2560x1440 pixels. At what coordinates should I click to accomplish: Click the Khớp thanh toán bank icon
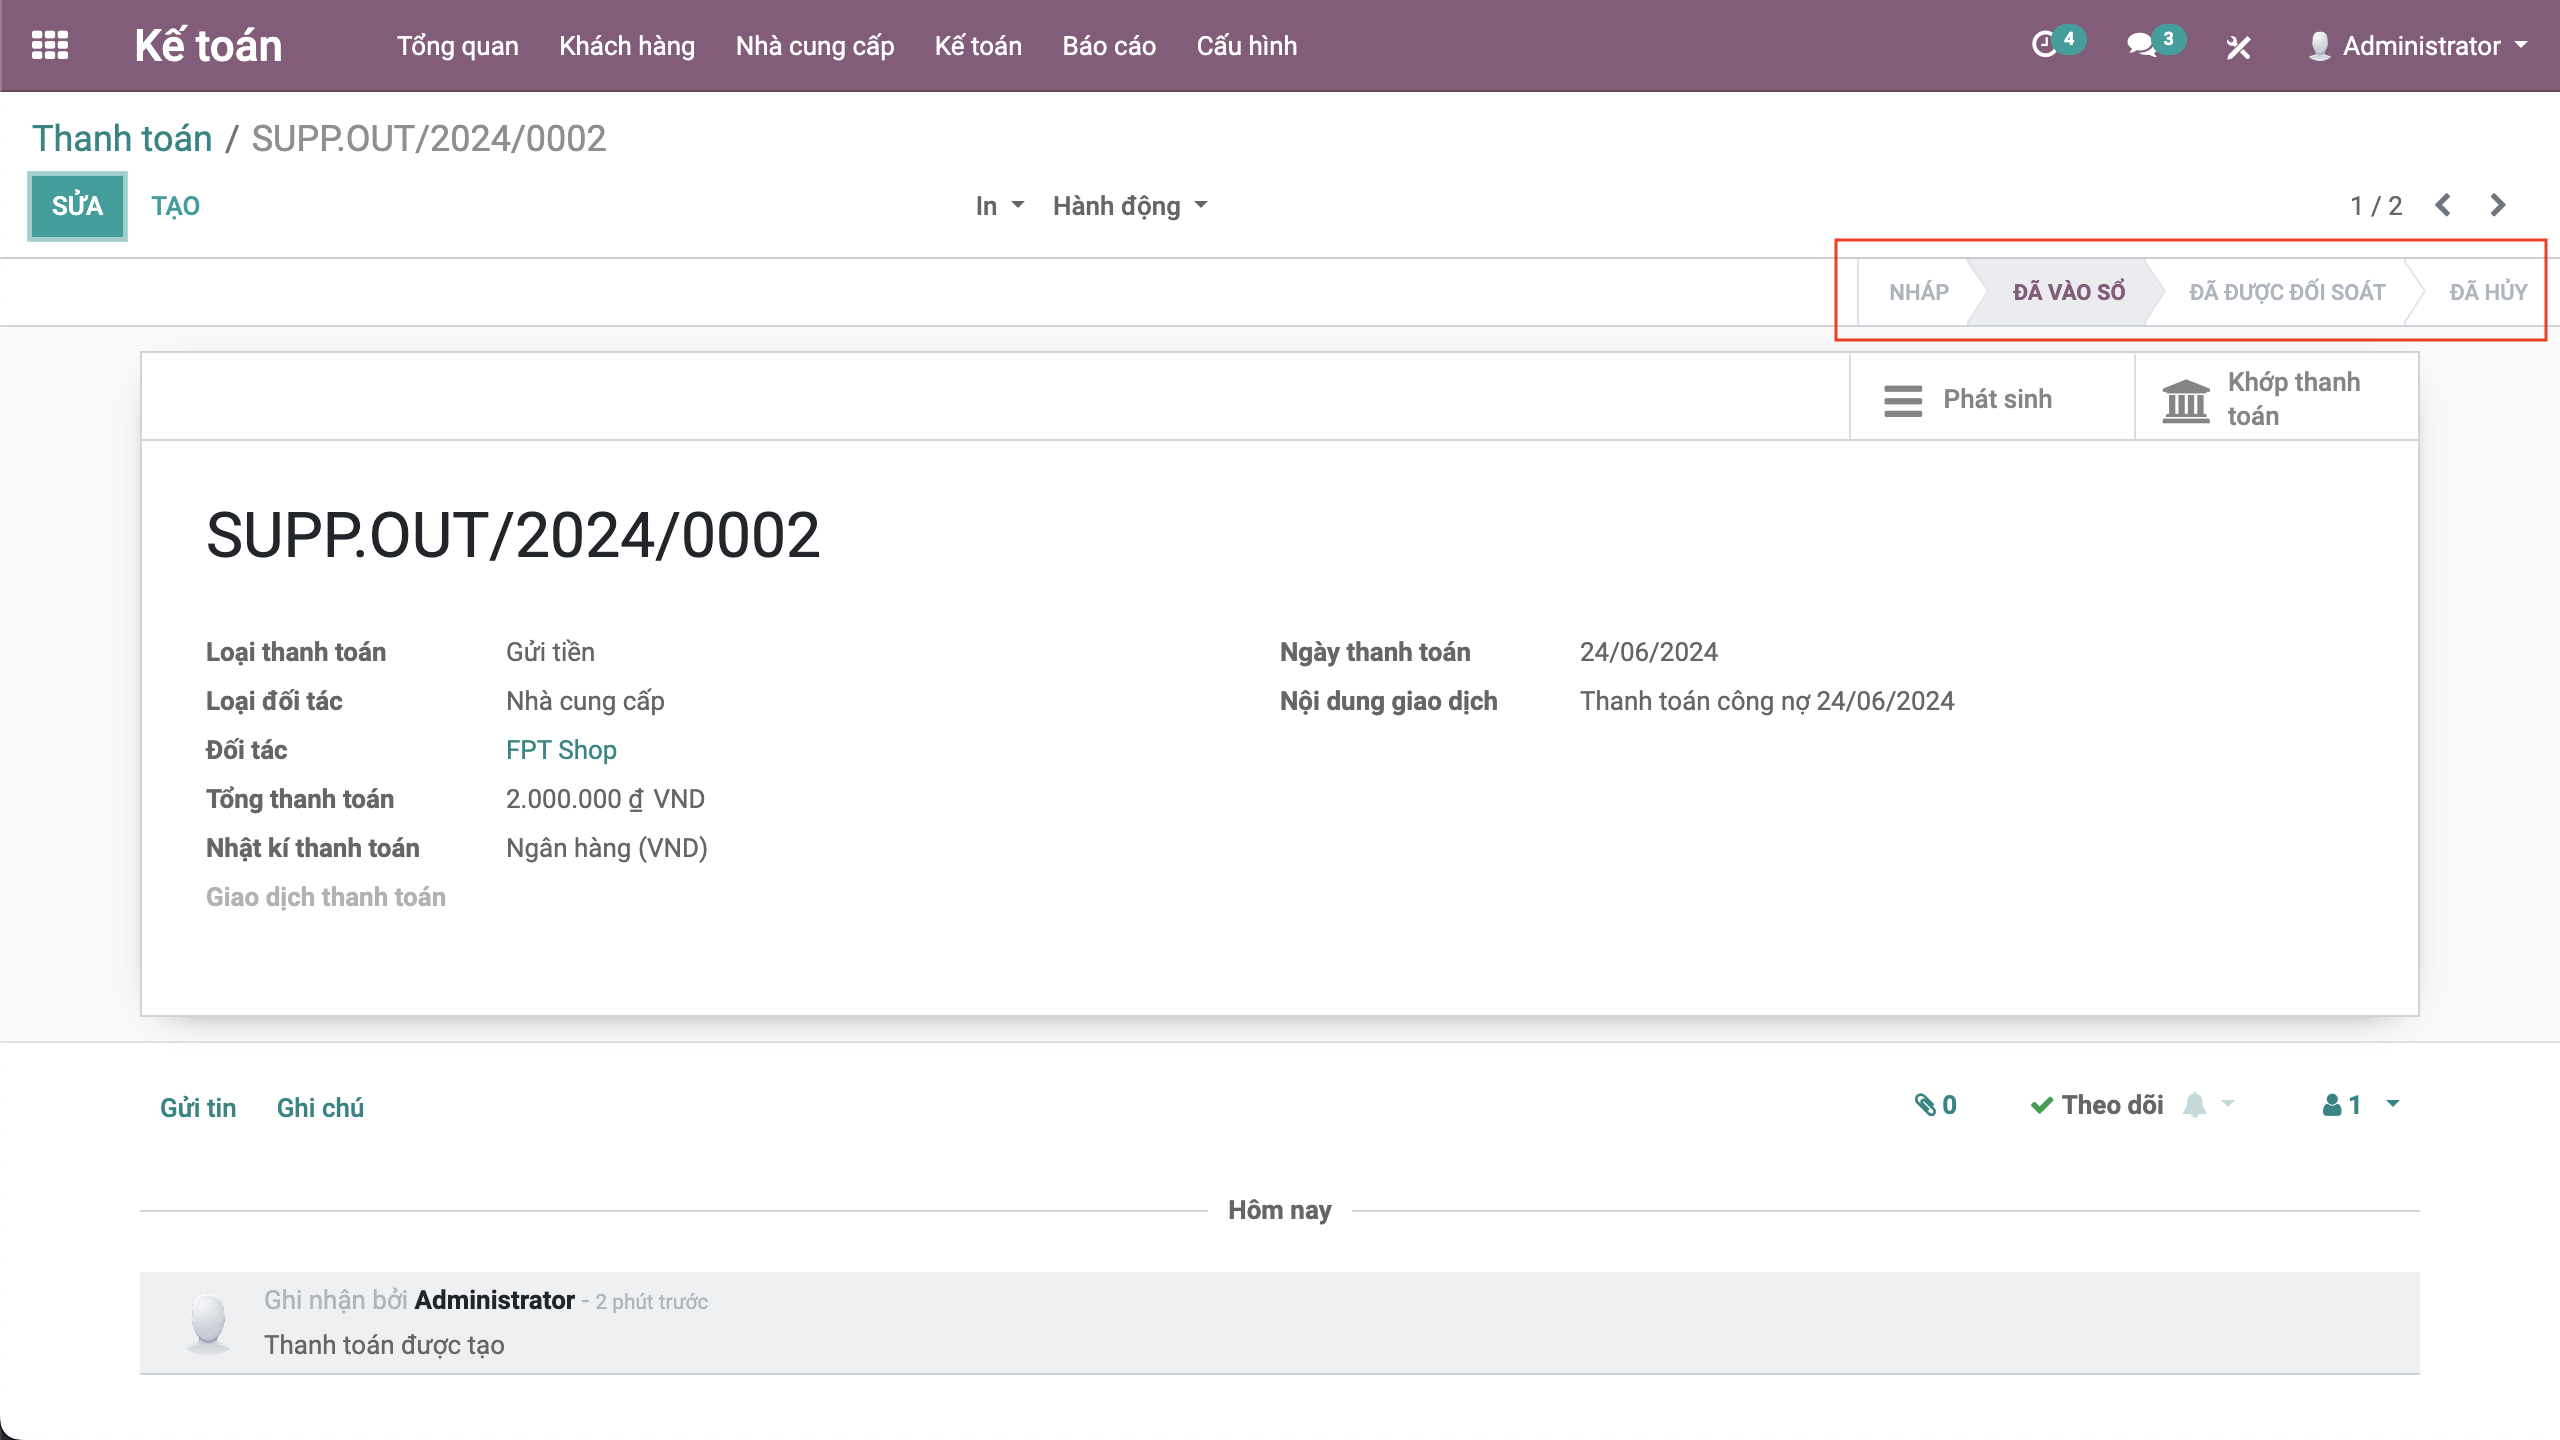pyautogui.click(x=2186, y=400)
